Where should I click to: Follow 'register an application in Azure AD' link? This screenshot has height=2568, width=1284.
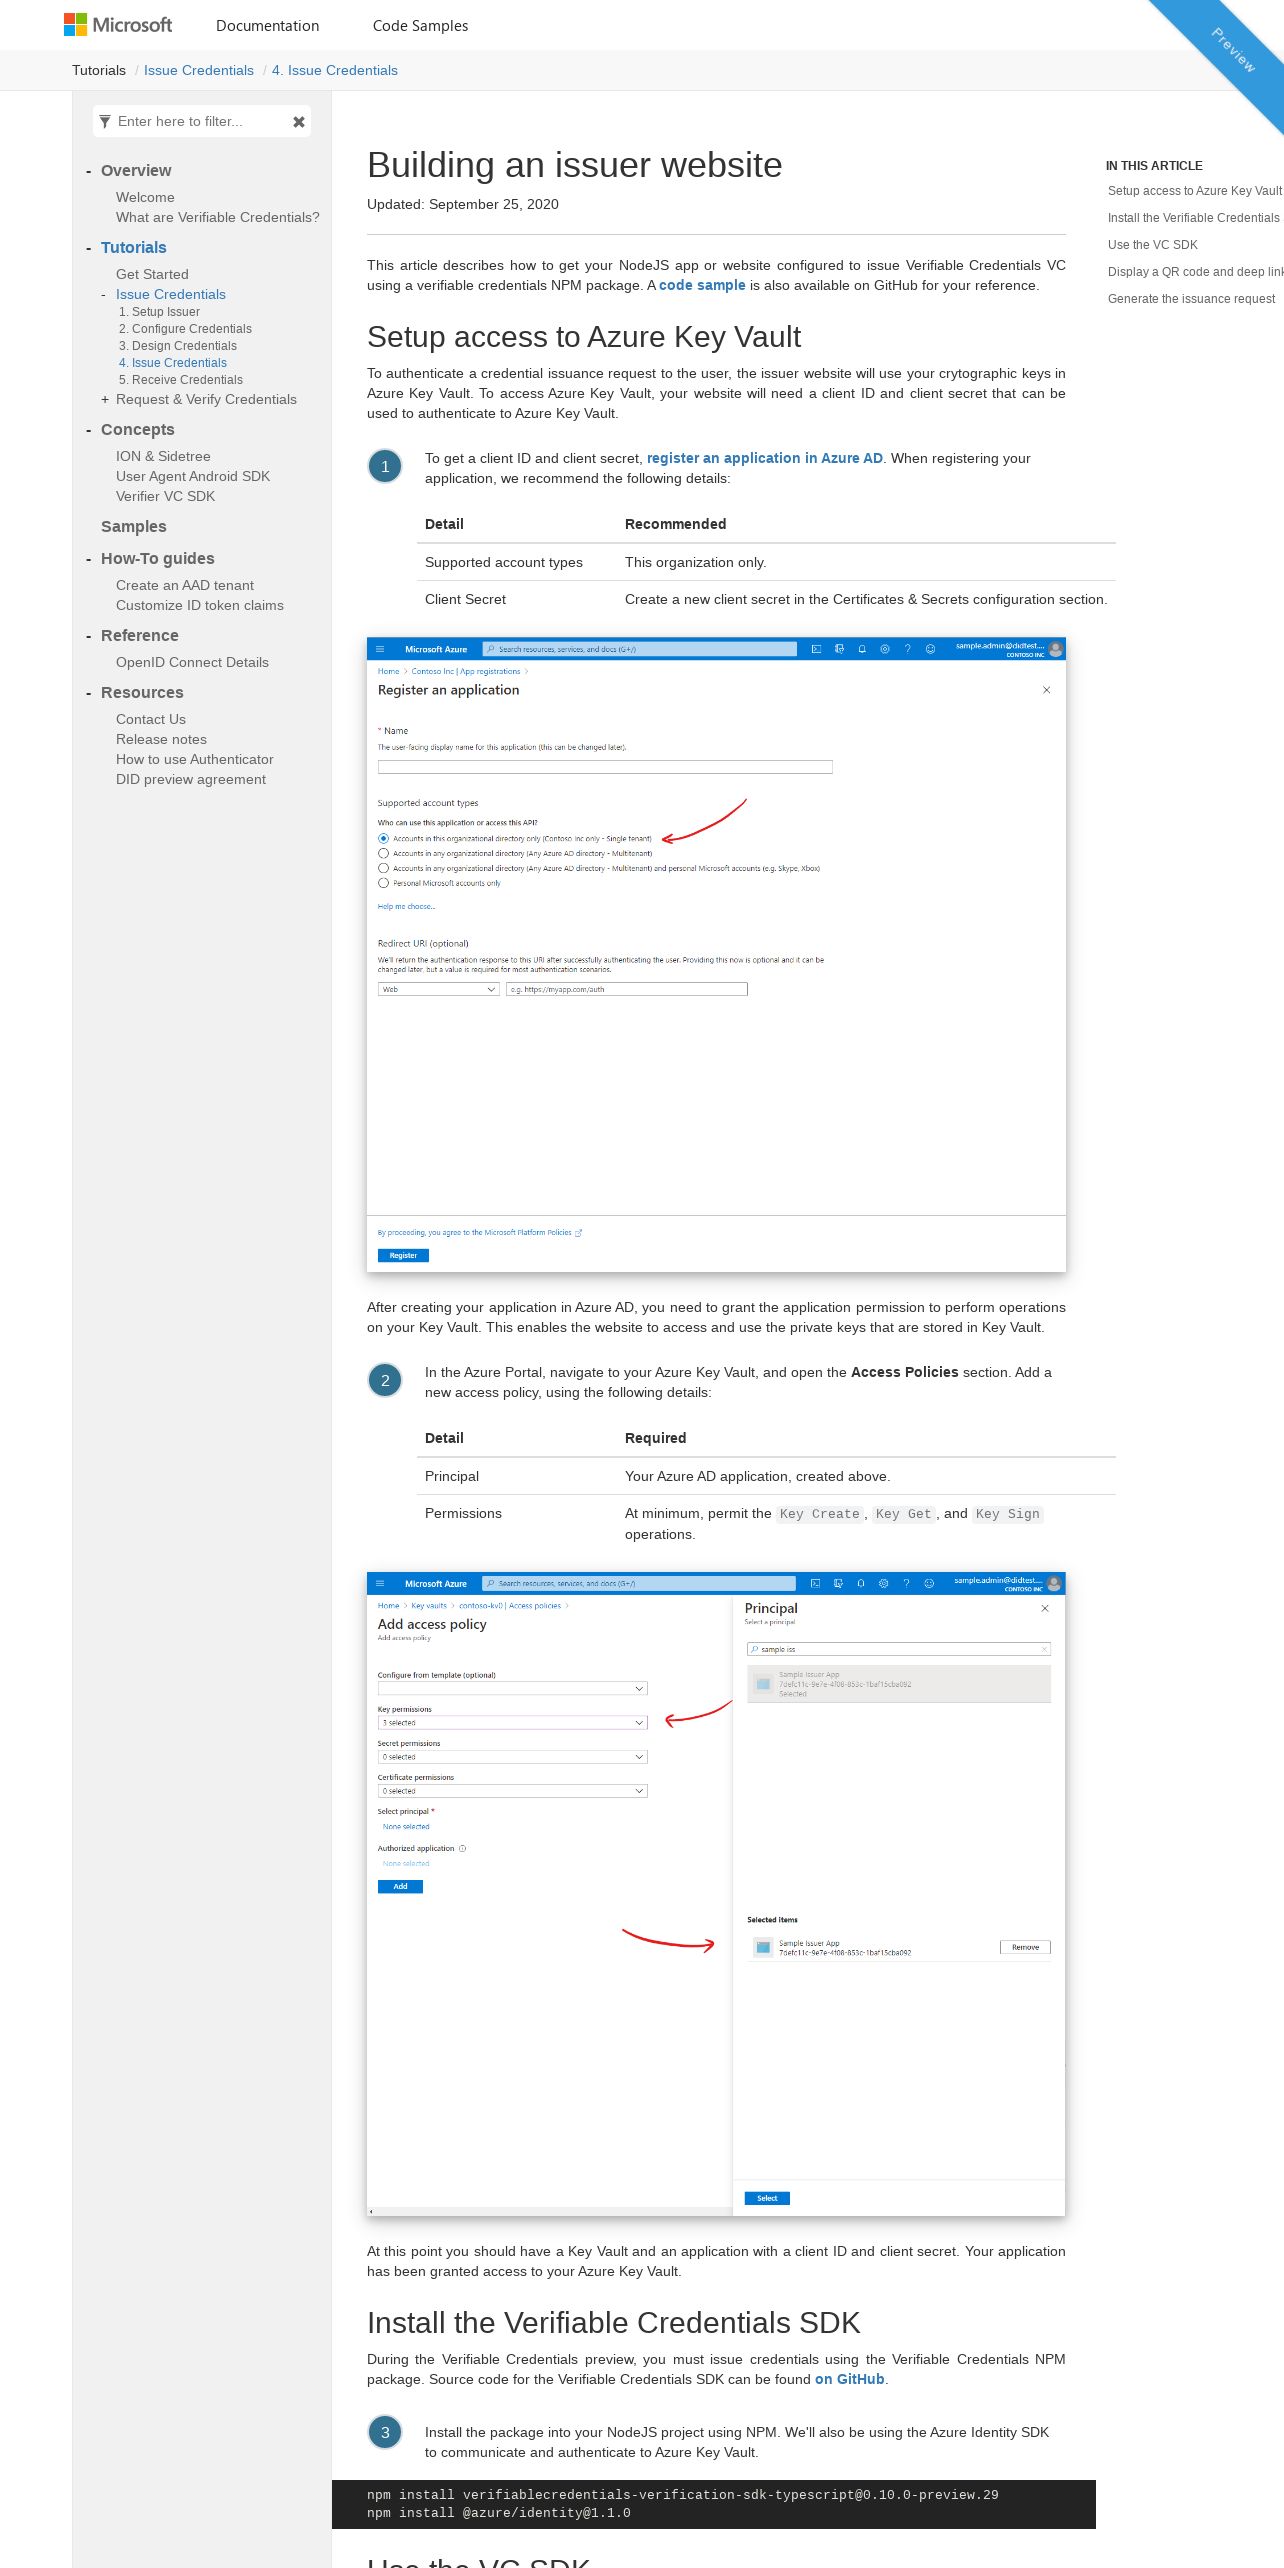765,459
